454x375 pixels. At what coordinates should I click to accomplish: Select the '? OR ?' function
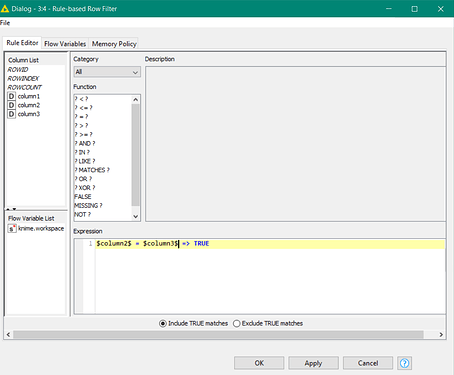(83, 179)
